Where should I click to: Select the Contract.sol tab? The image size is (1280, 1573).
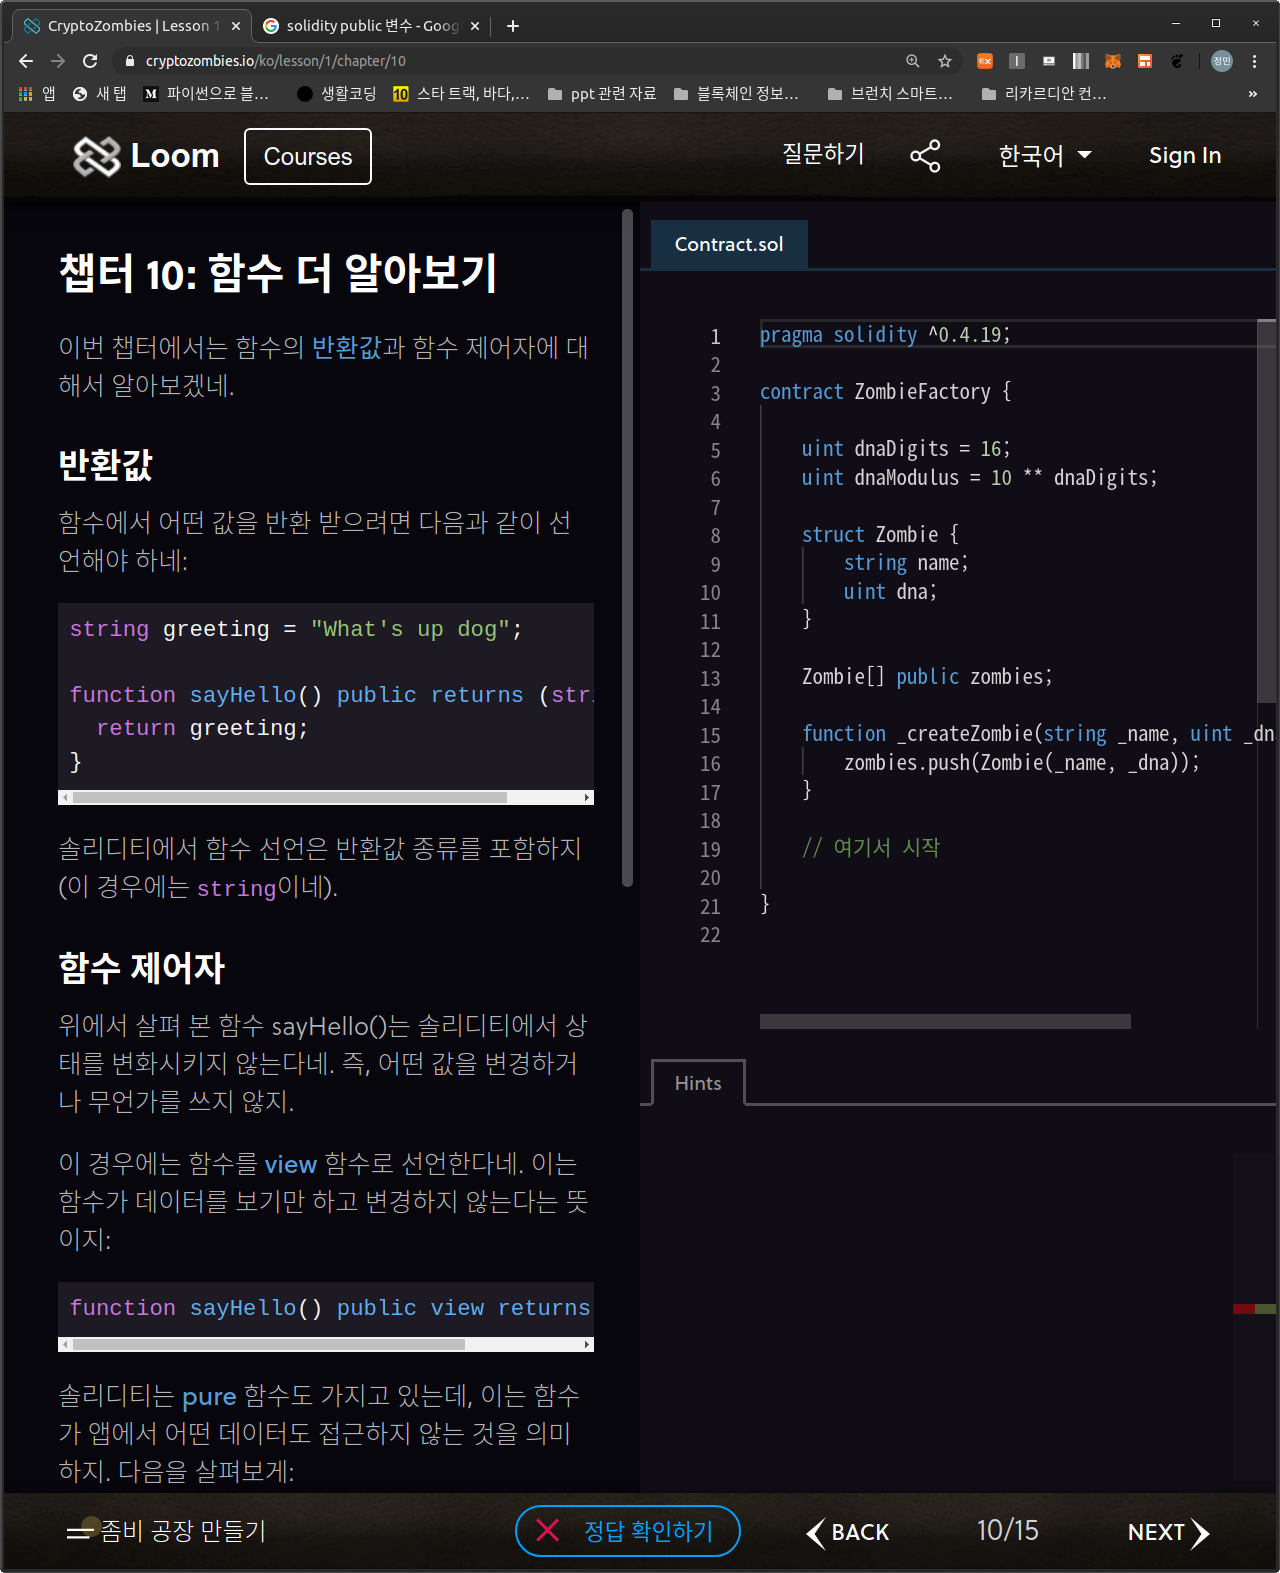click(x=729, y=244)
